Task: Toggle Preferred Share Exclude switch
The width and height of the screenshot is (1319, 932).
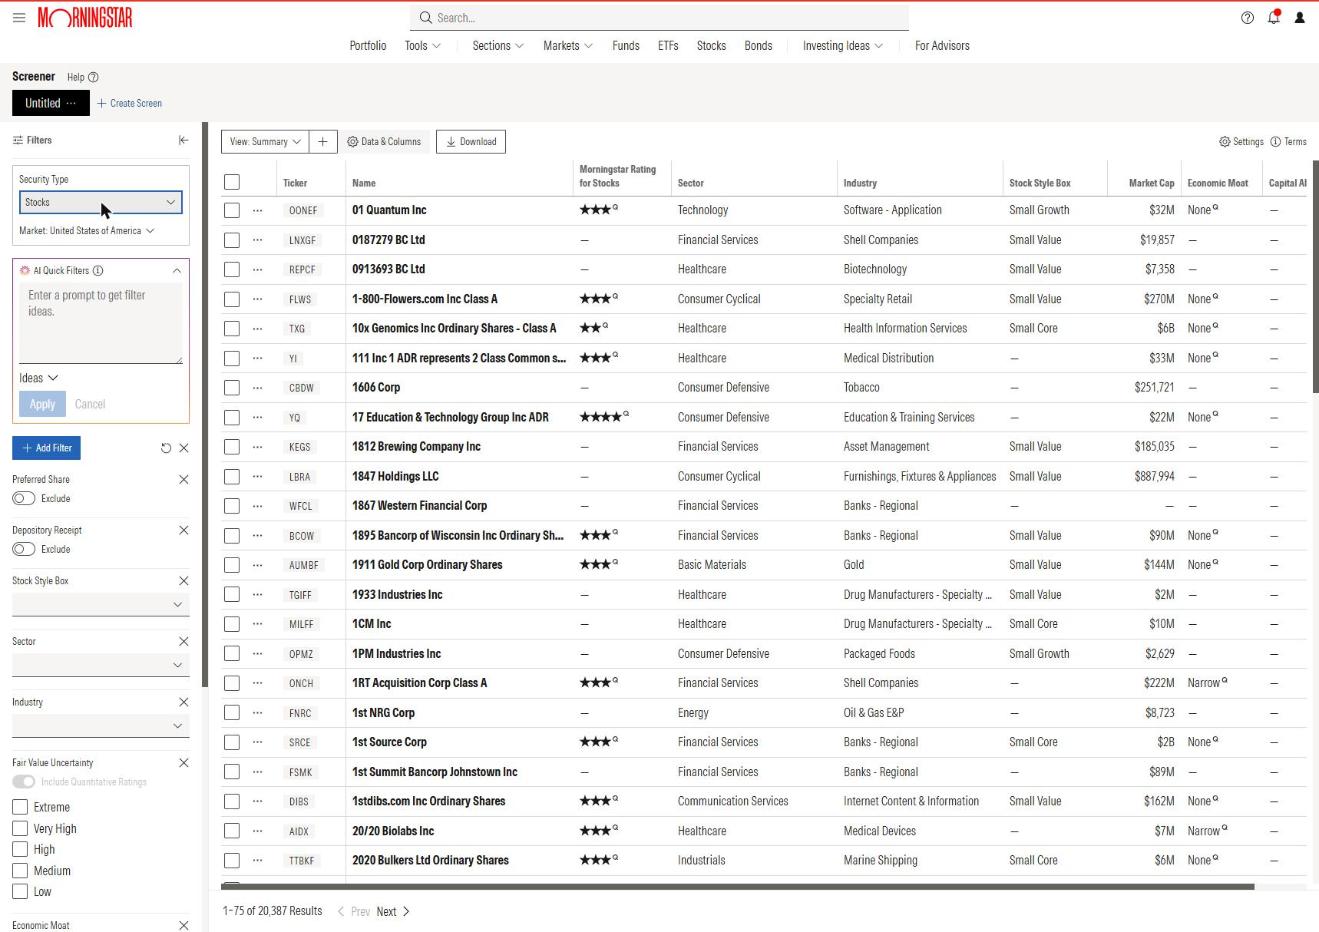Action: [x=24, y=498]
